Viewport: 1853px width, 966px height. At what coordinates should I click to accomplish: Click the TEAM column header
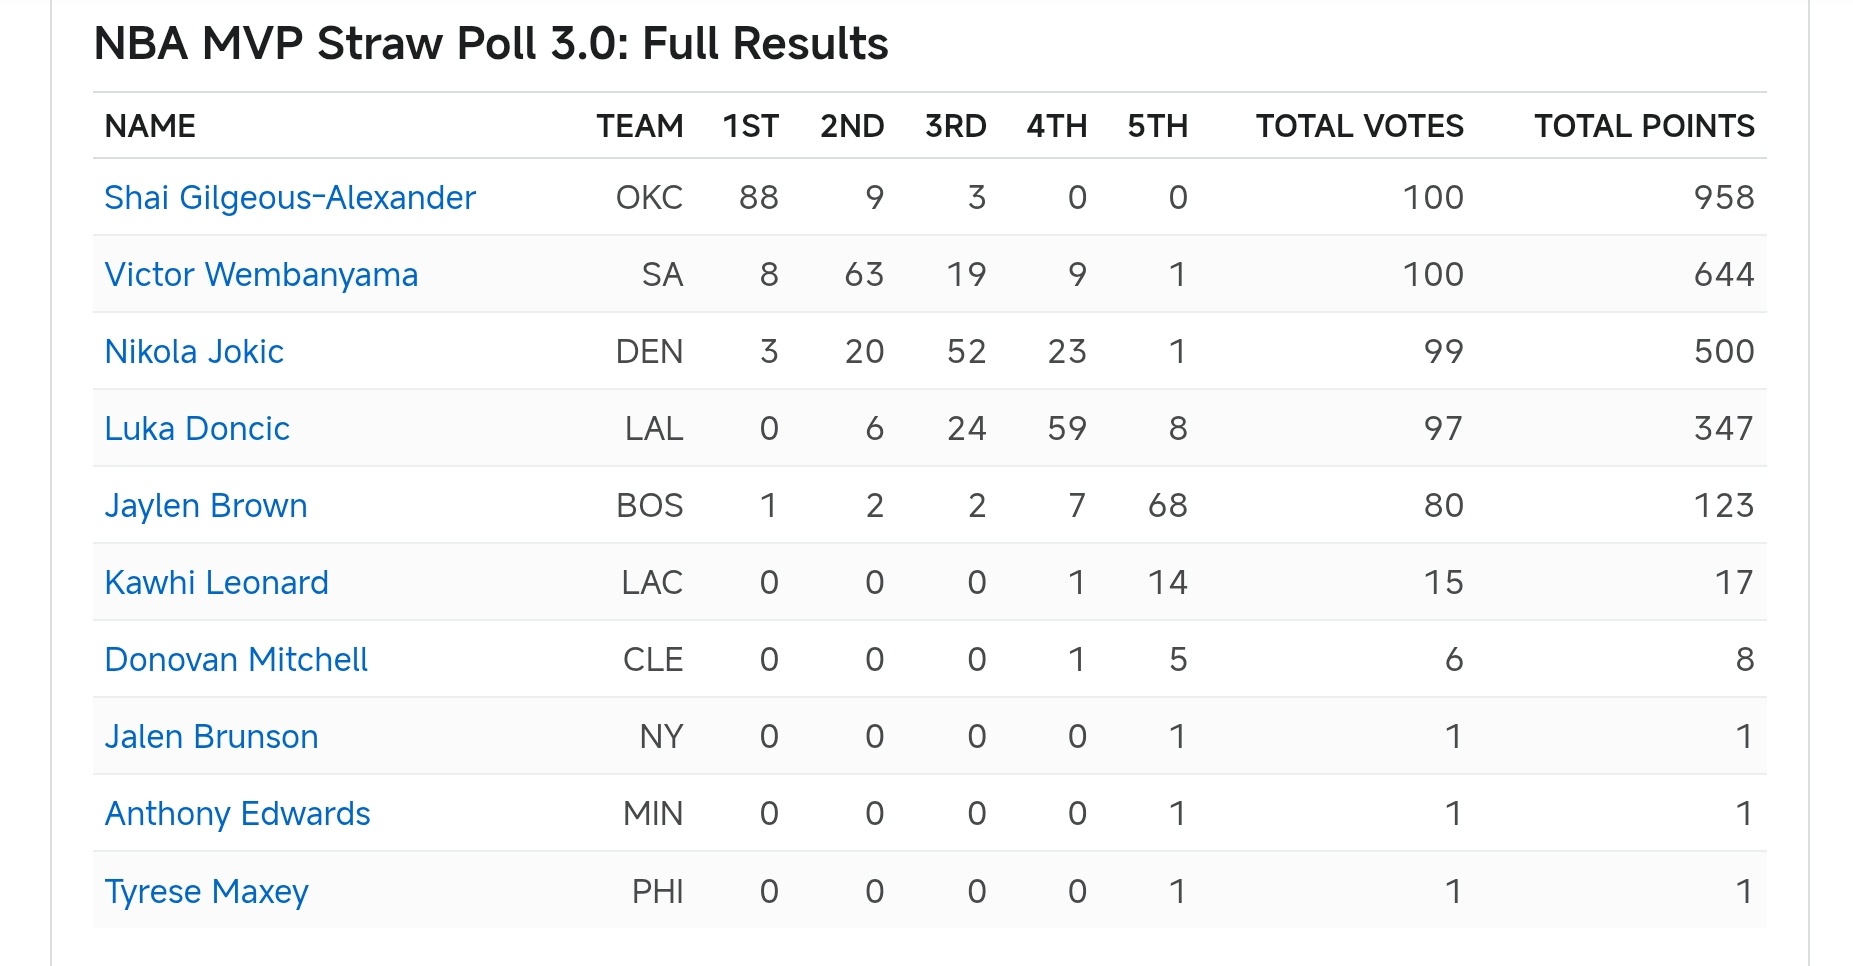coord(639,126)
